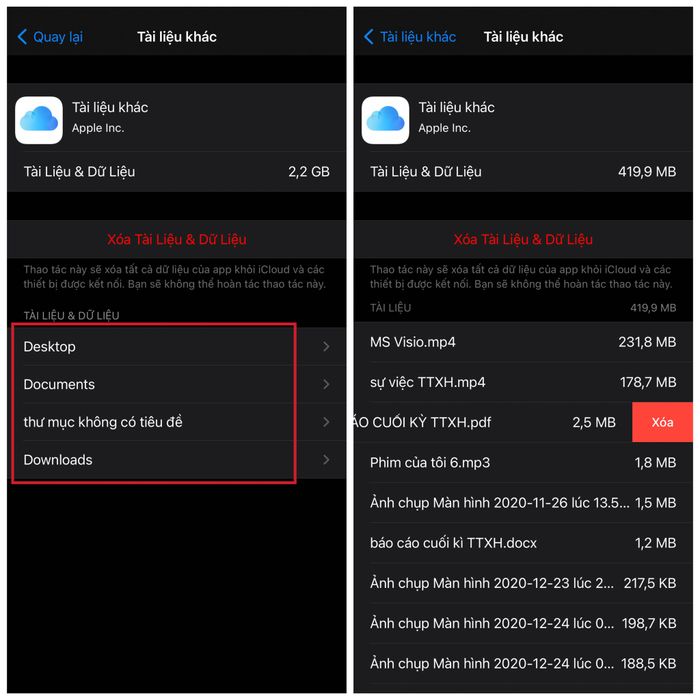Select the sự việc TTXH.mp4 file

(x=523, y=382)
